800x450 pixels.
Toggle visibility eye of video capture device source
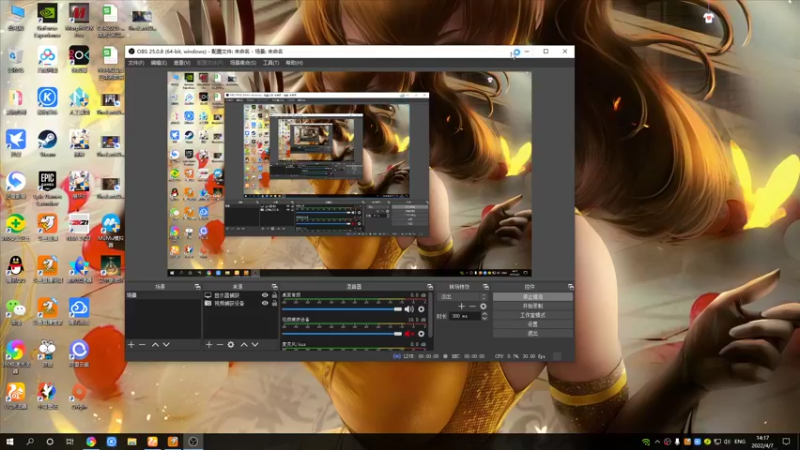pos(265,303)
